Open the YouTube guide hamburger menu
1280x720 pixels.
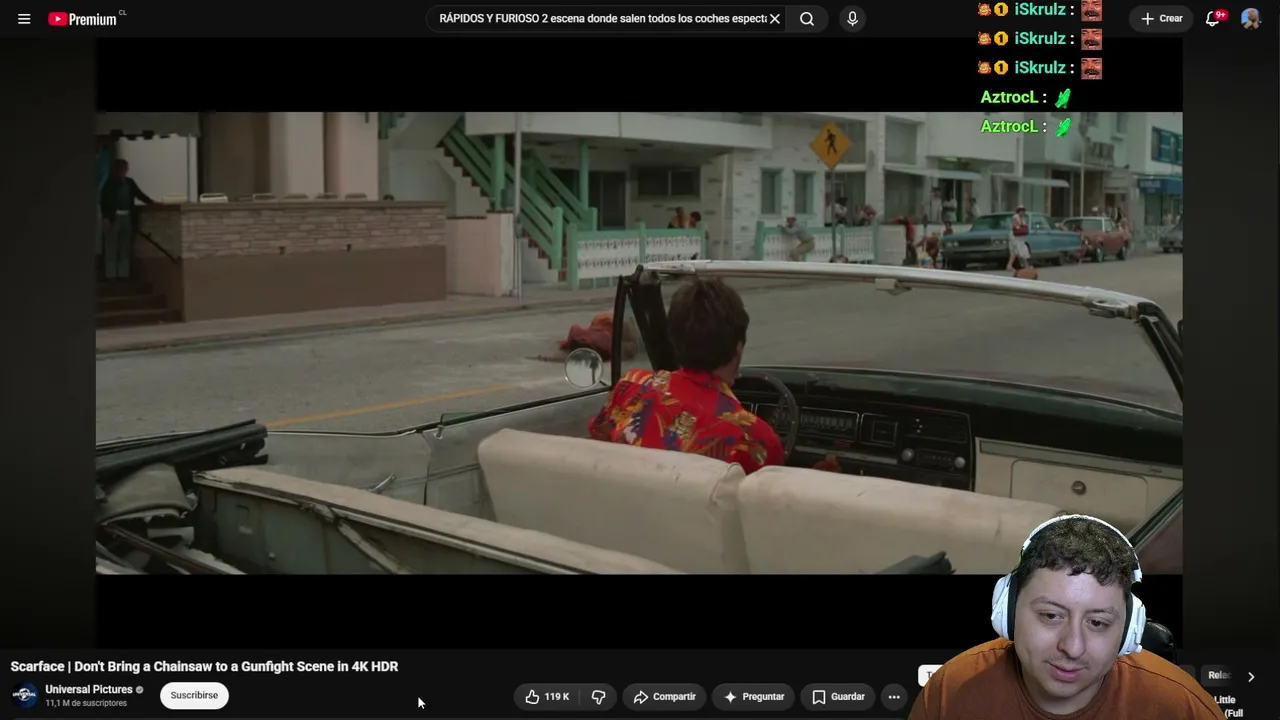click(x=24, y=19)
